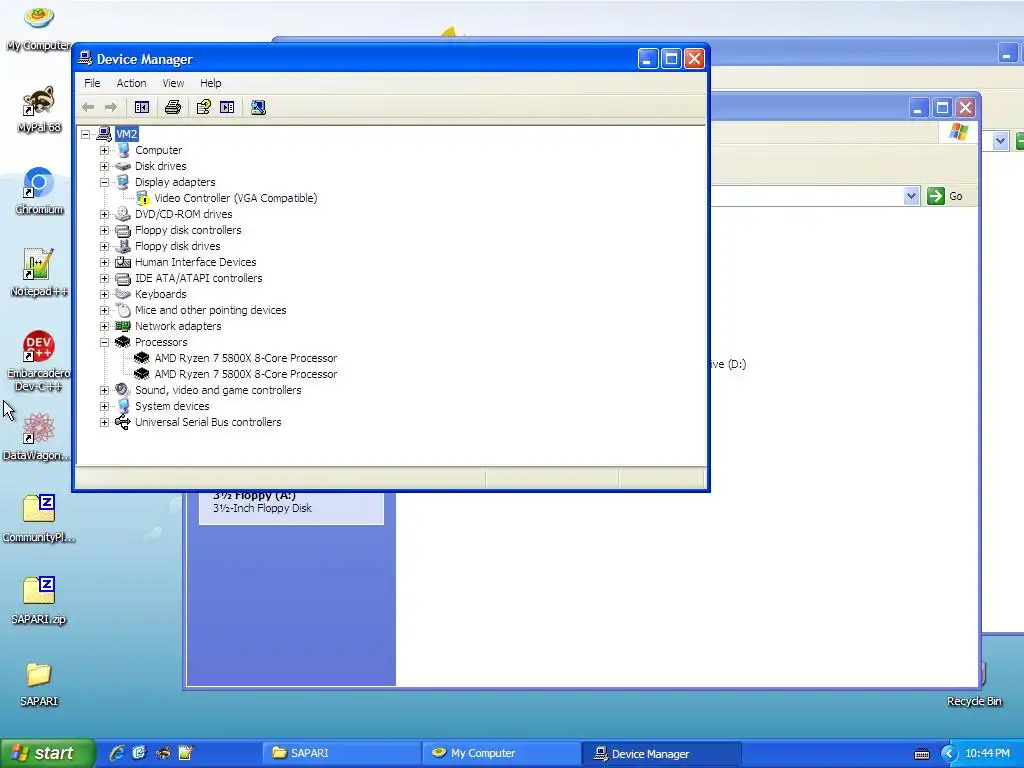Expand Sound, video and game controllers
This screenshot has height=768, width=1024.
(104, 390)
